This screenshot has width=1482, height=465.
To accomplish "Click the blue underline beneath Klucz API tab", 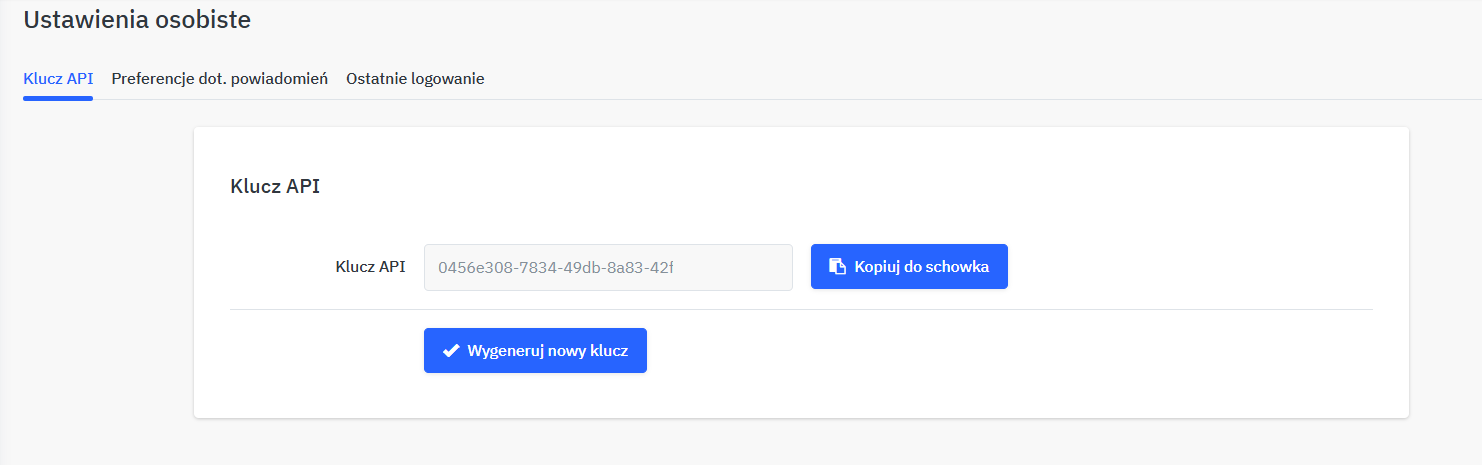I will click(x=58, y=98).
